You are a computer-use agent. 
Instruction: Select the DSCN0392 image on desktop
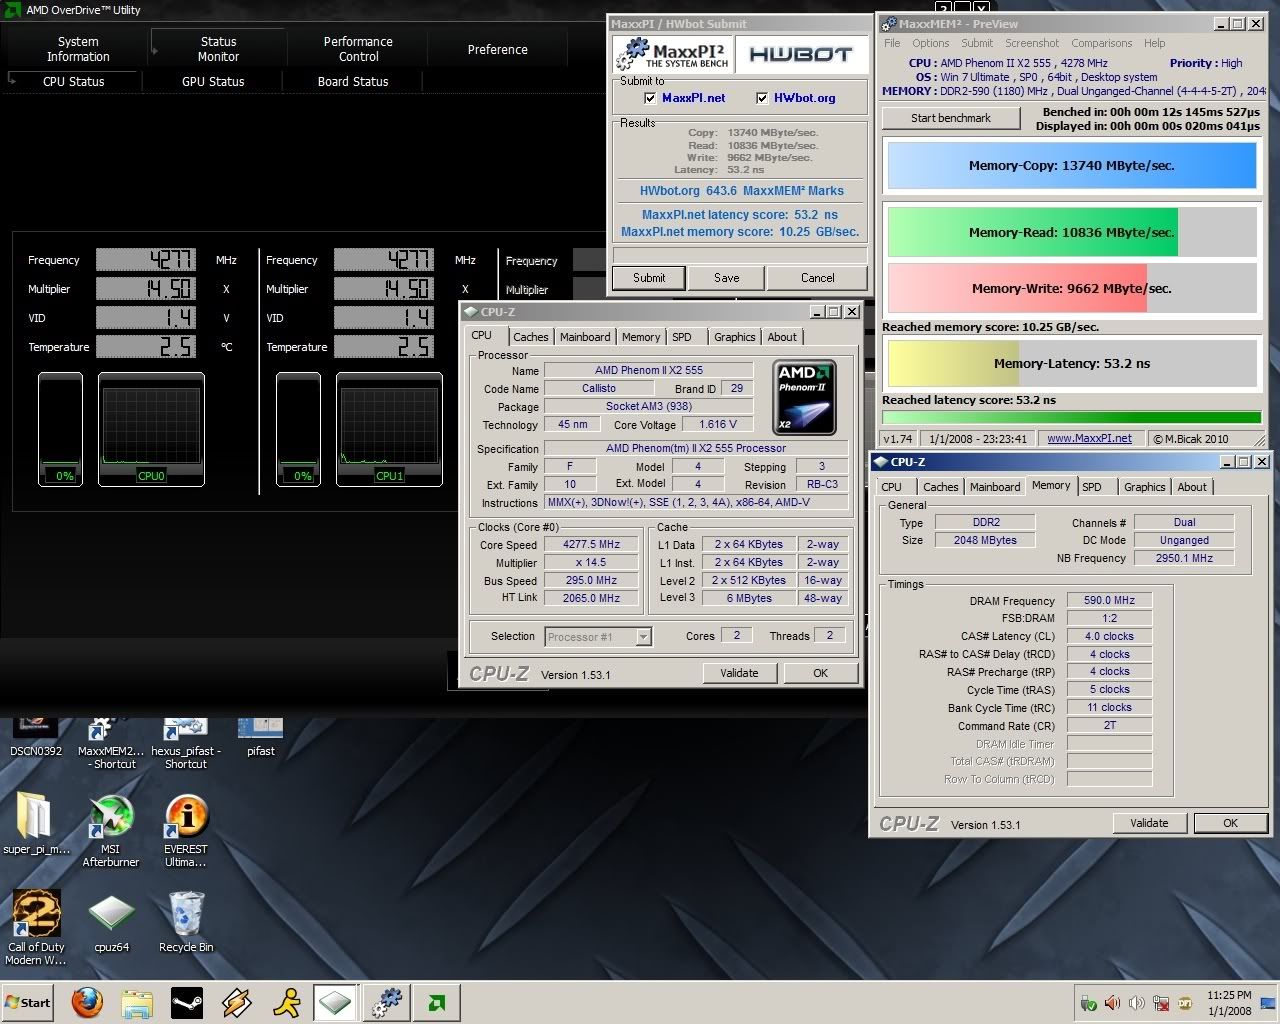coord(36,737)
